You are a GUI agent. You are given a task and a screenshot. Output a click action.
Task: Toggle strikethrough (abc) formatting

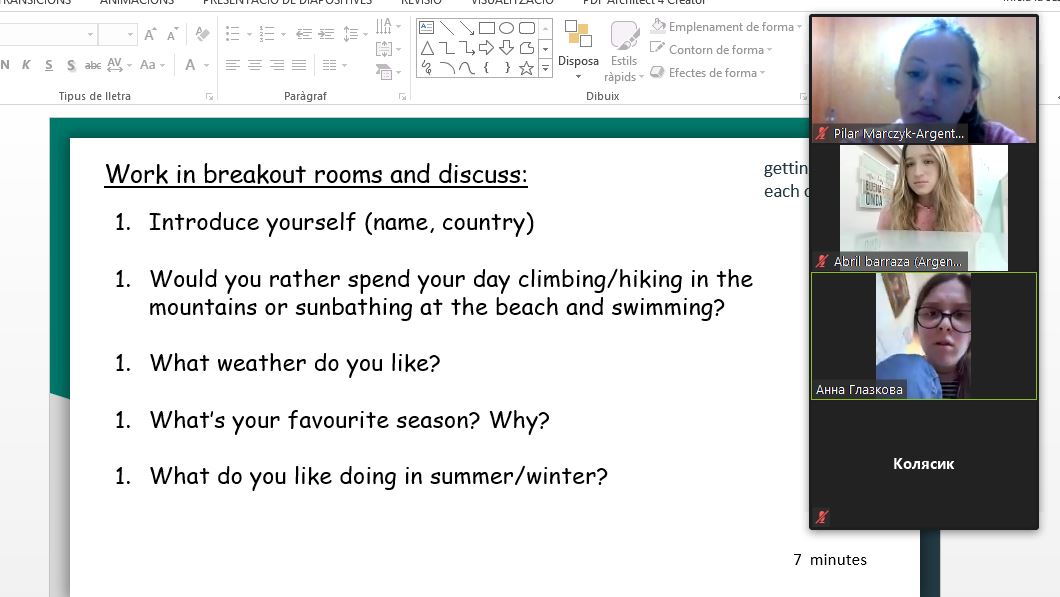[93, 65]
